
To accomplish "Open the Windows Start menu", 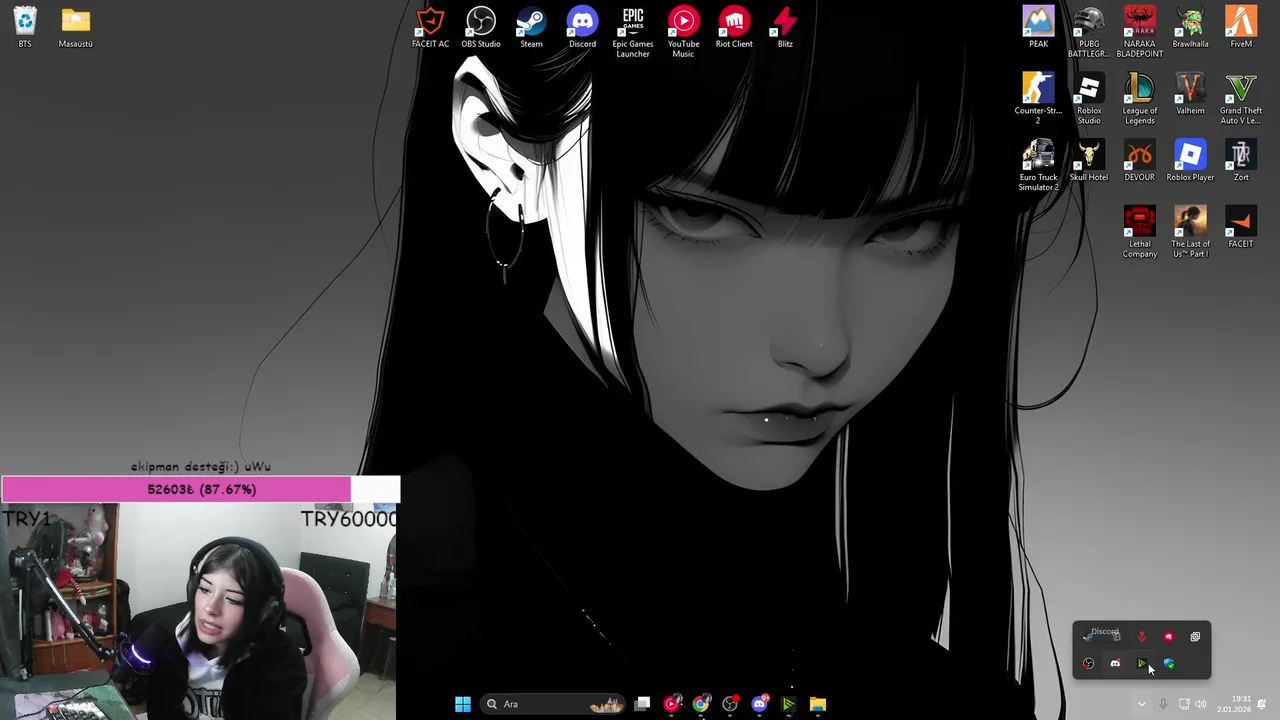I will tap(462, 704).
